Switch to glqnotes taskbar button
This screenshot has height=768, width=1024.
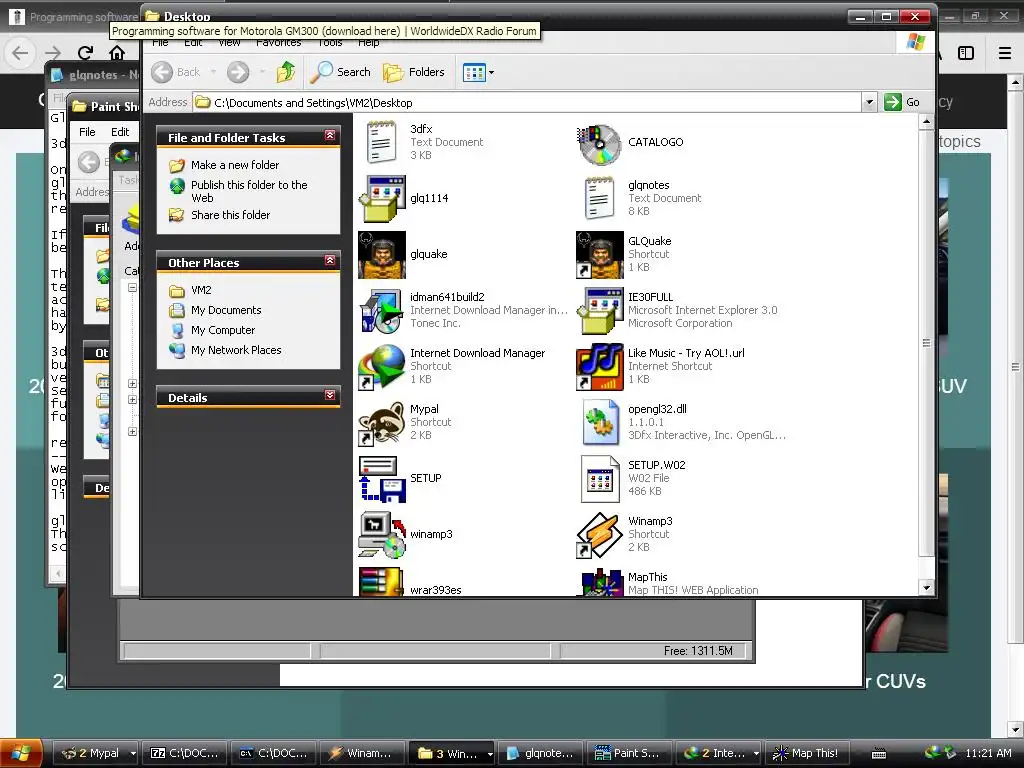[x=541, y=753]
